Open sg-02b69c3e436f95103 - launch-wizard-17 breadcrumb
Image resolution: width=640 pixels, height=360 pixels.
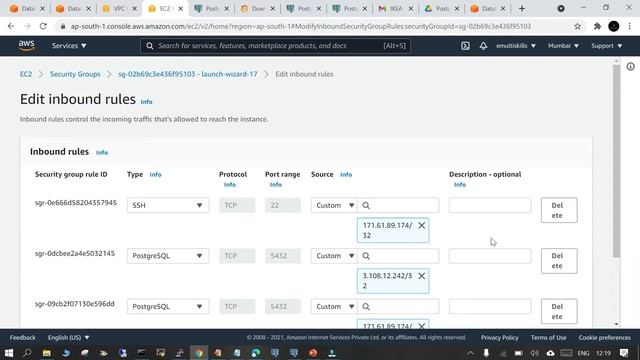point(188,74)
